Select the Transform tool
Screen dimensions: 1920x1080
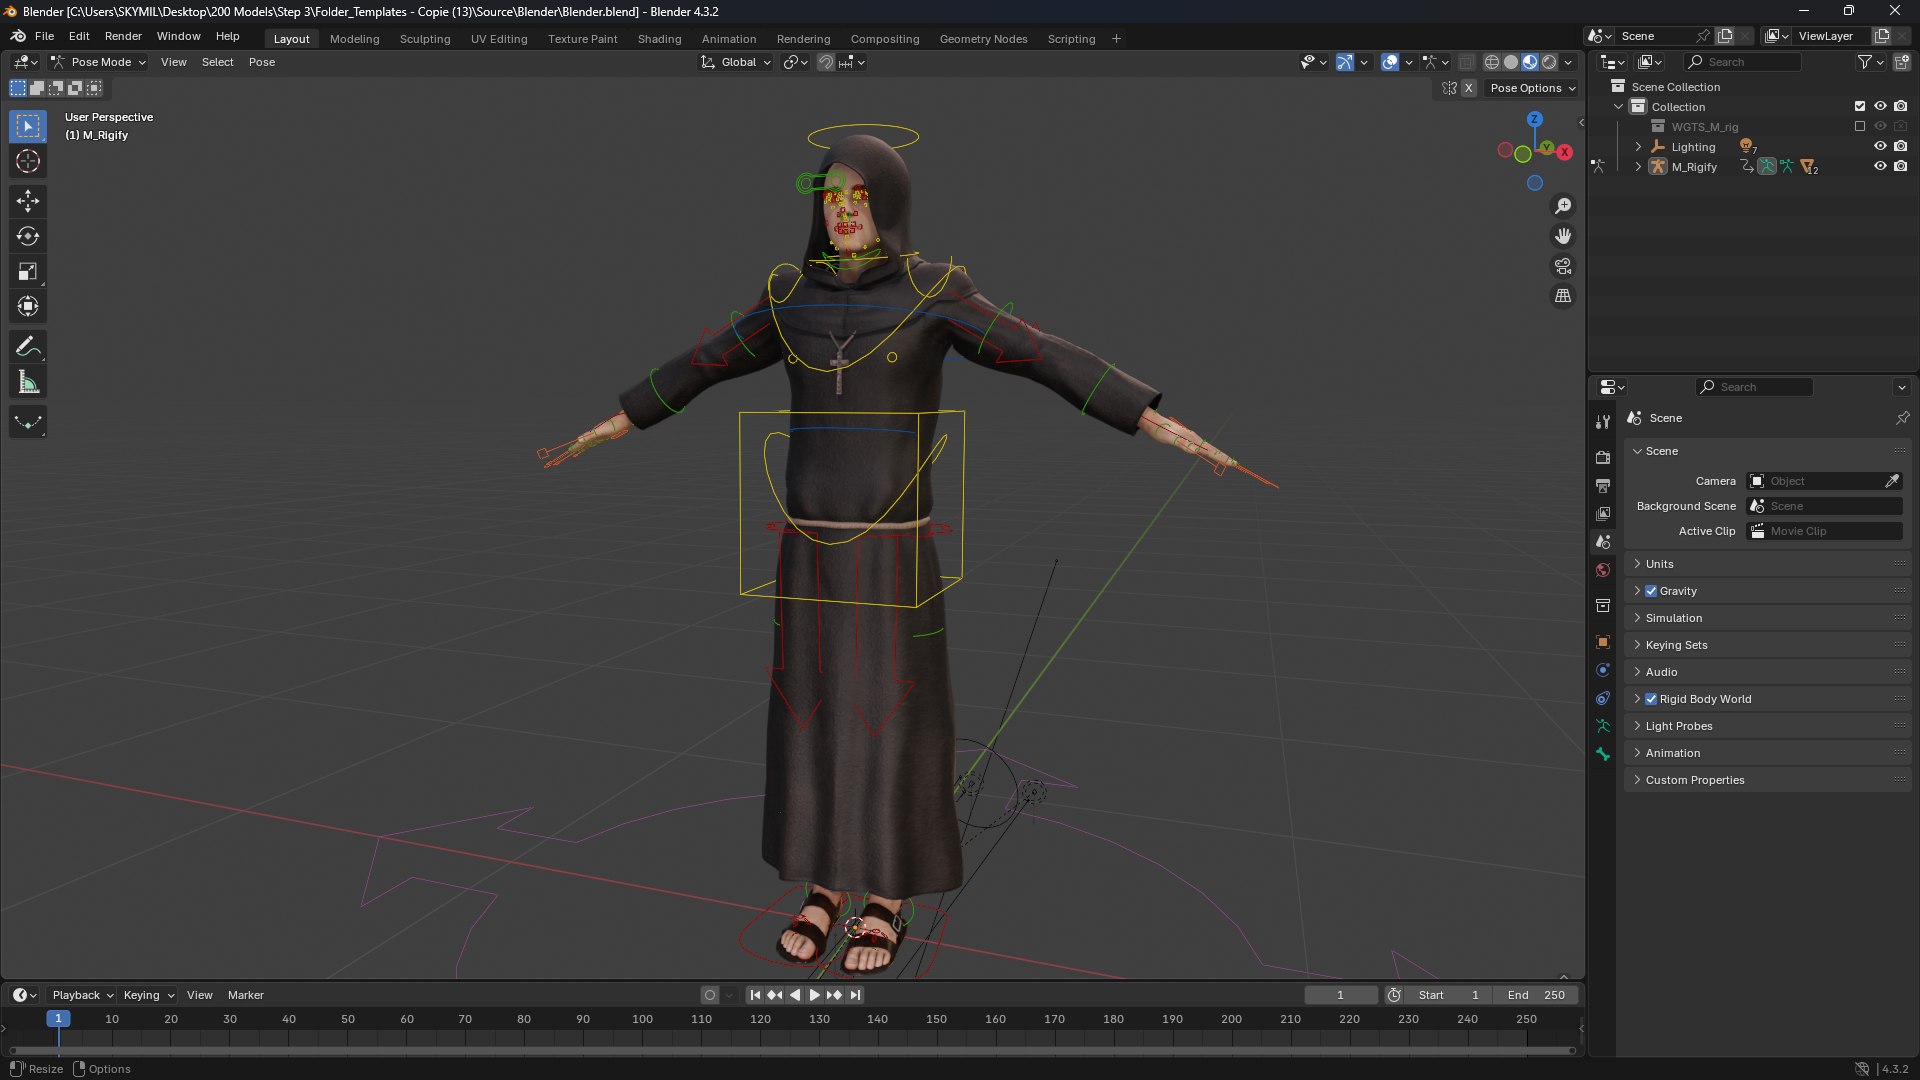[28, 306]
